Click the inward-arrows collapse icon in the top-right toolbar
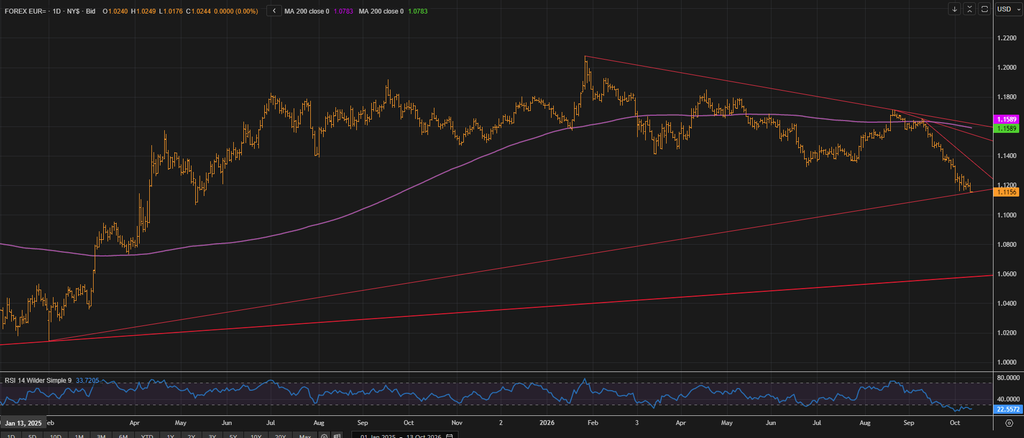1024x438 pixels. 969,8
